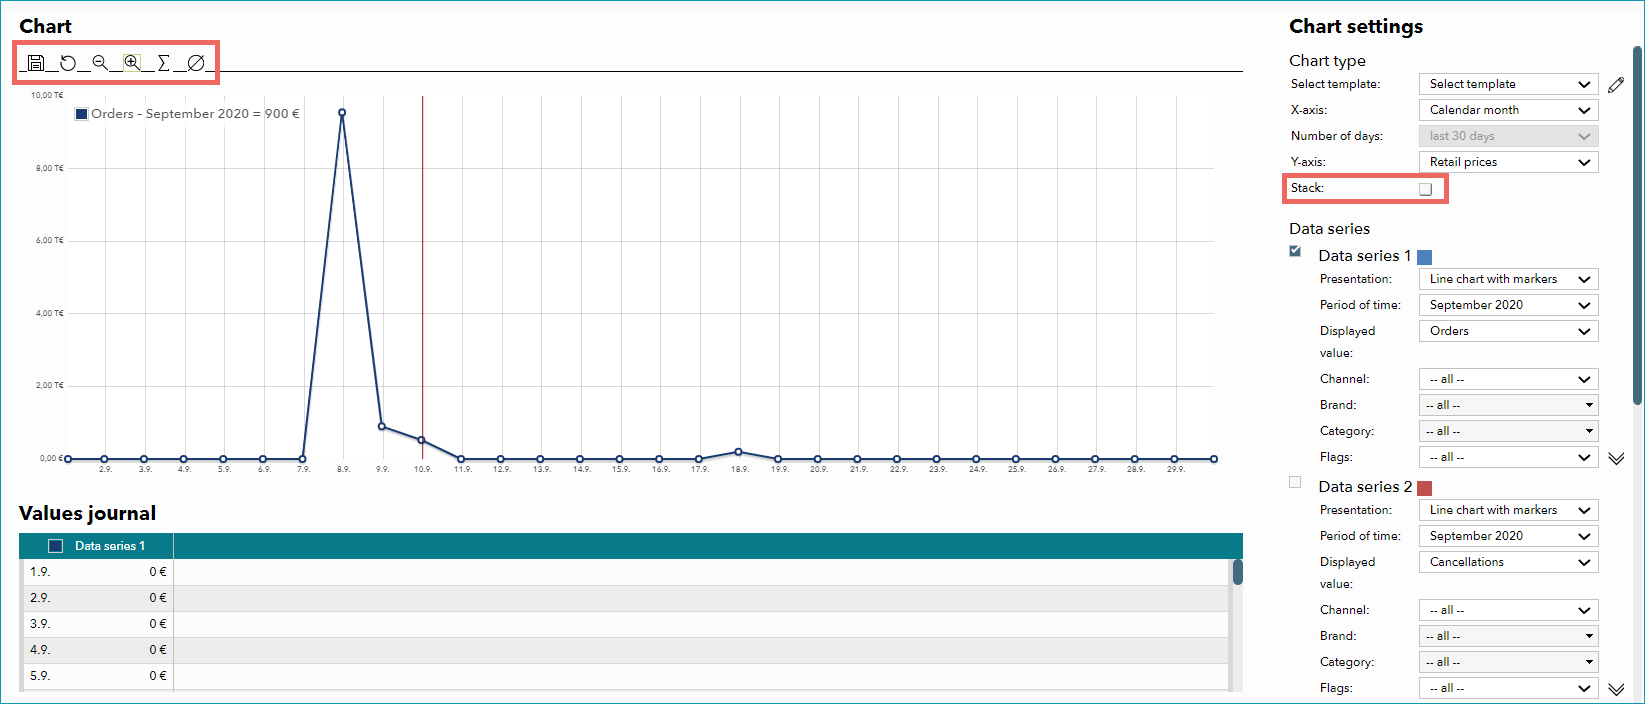Open Flags dropdown of Data series 2
Image resolution: width=1645 pixels, height=704 pixels.
1508,688
